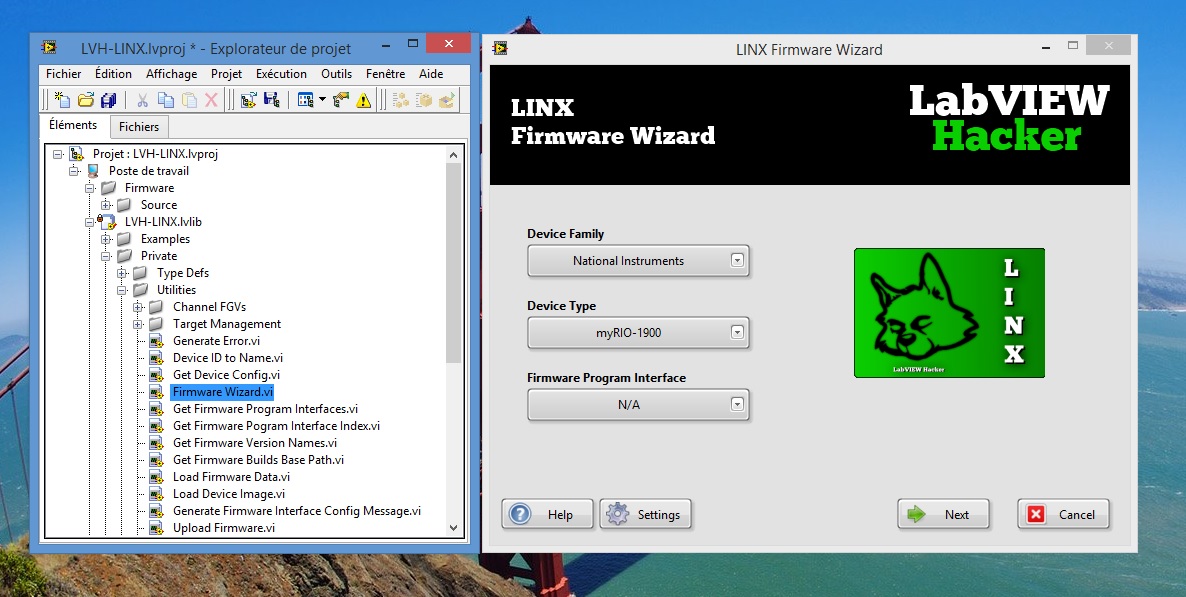The height and width of the screenshot is (597, 1186).
Task: Collapse the Projet : LVH-LINX.lvproj root node
Action: 58,154
